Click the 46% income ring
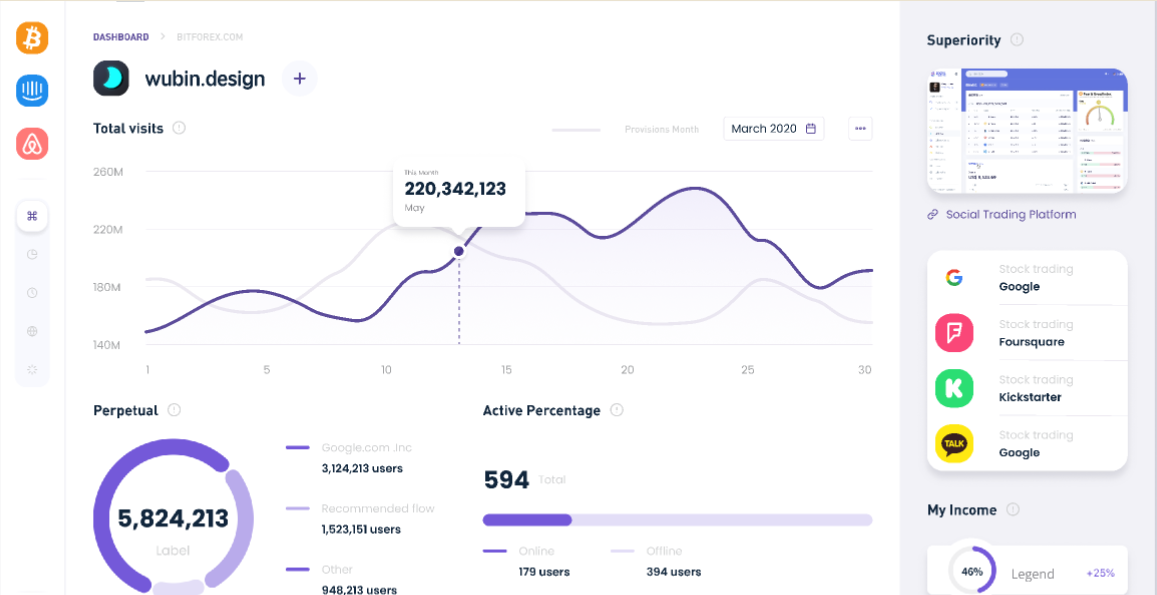 click(x=972, y=571)
